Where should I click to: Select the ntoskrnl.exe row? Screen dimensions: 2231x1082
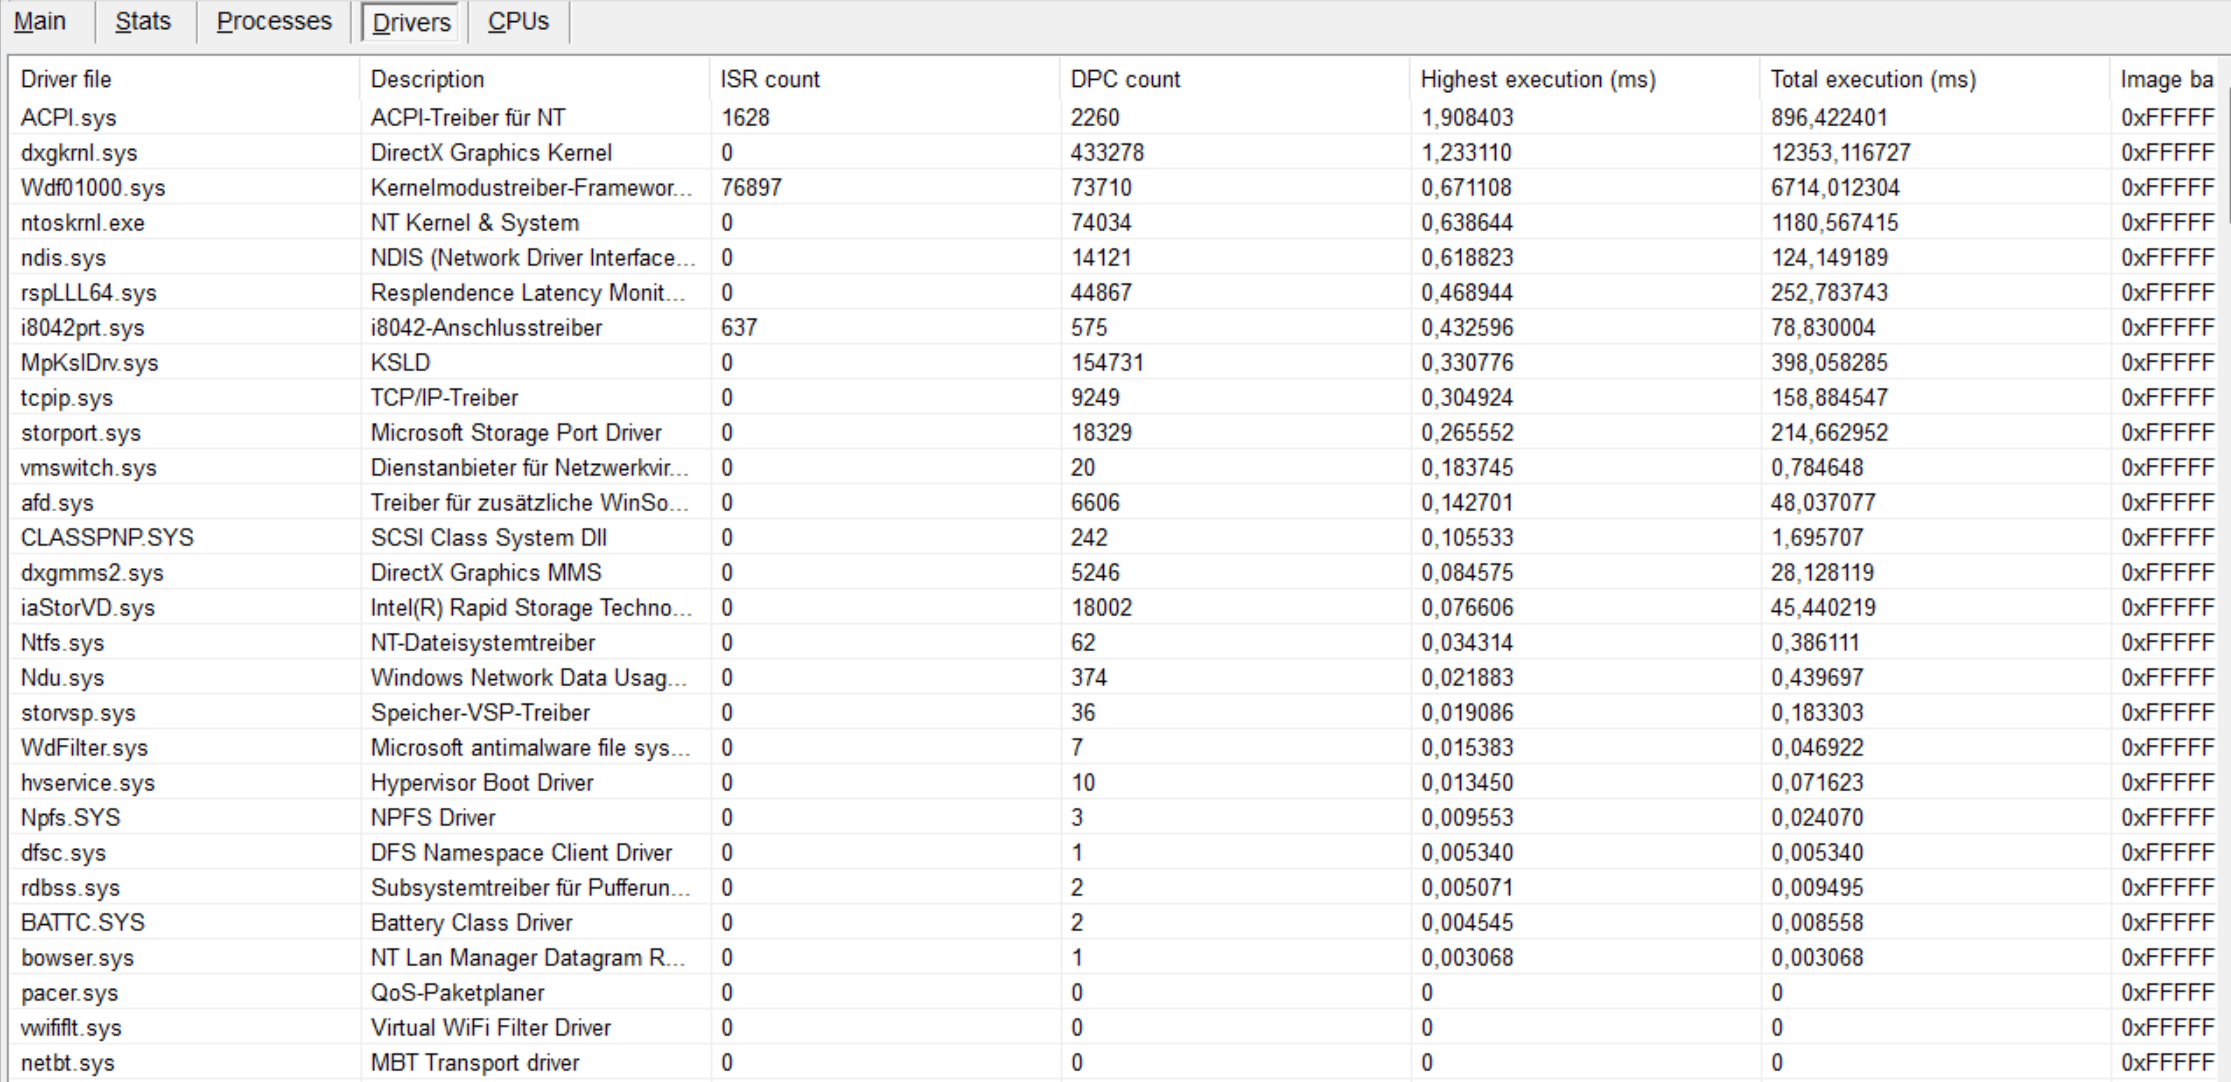(82, 223)
